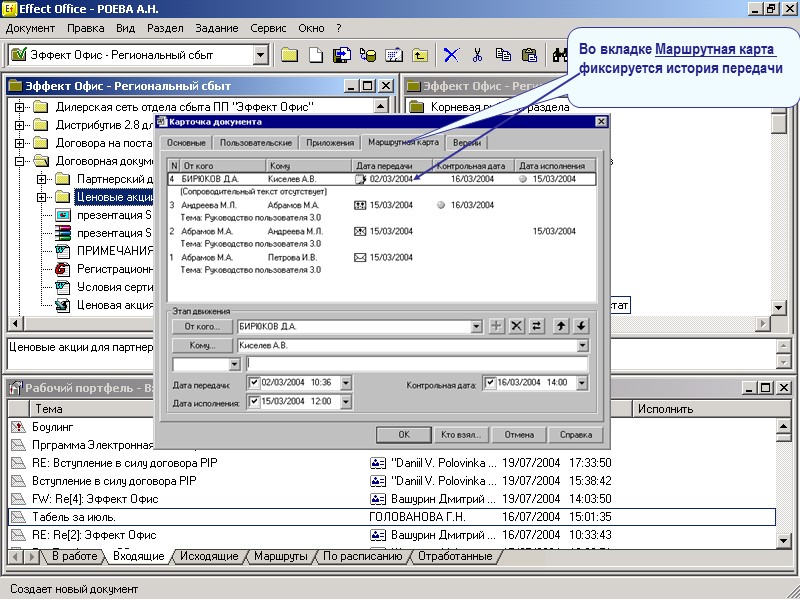Switch to the Исходящие tab
The height and width of the screenshot is (600, 800).
[209, 556]
